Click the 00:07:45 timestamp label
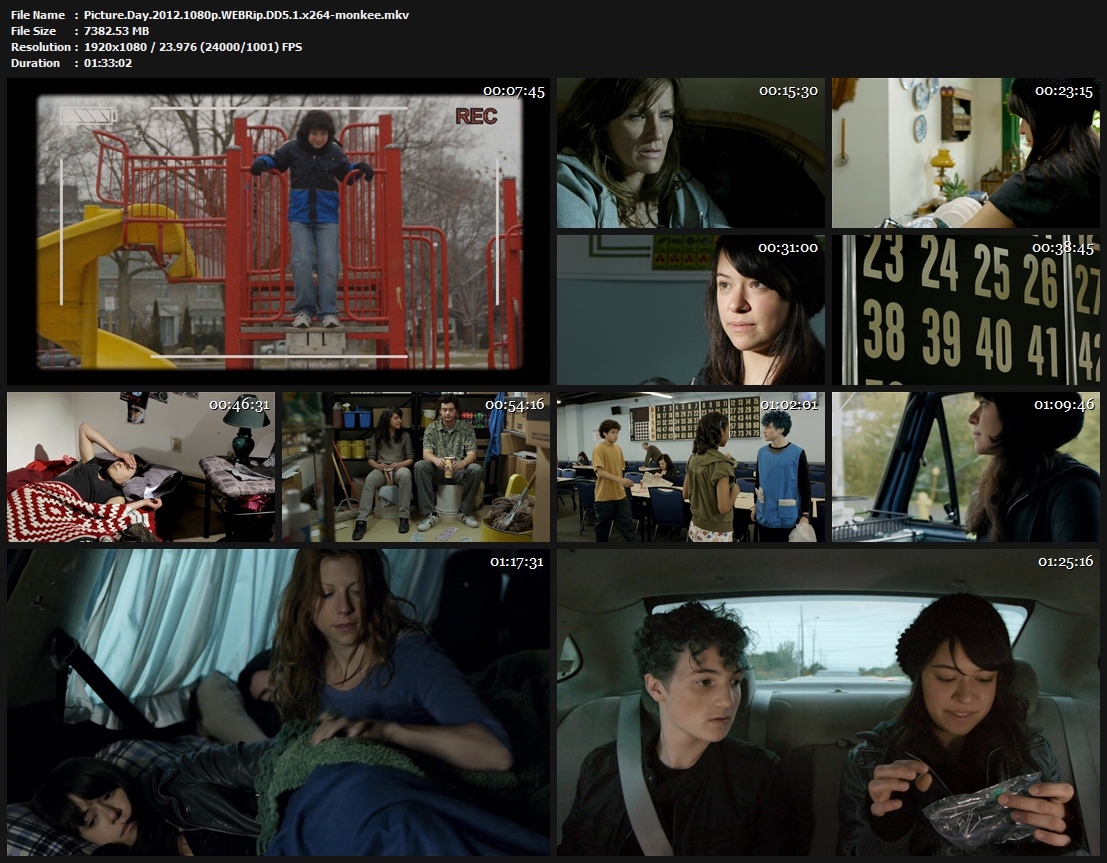The width and height of the screenshot is (1107, 863). coord(513,91)
